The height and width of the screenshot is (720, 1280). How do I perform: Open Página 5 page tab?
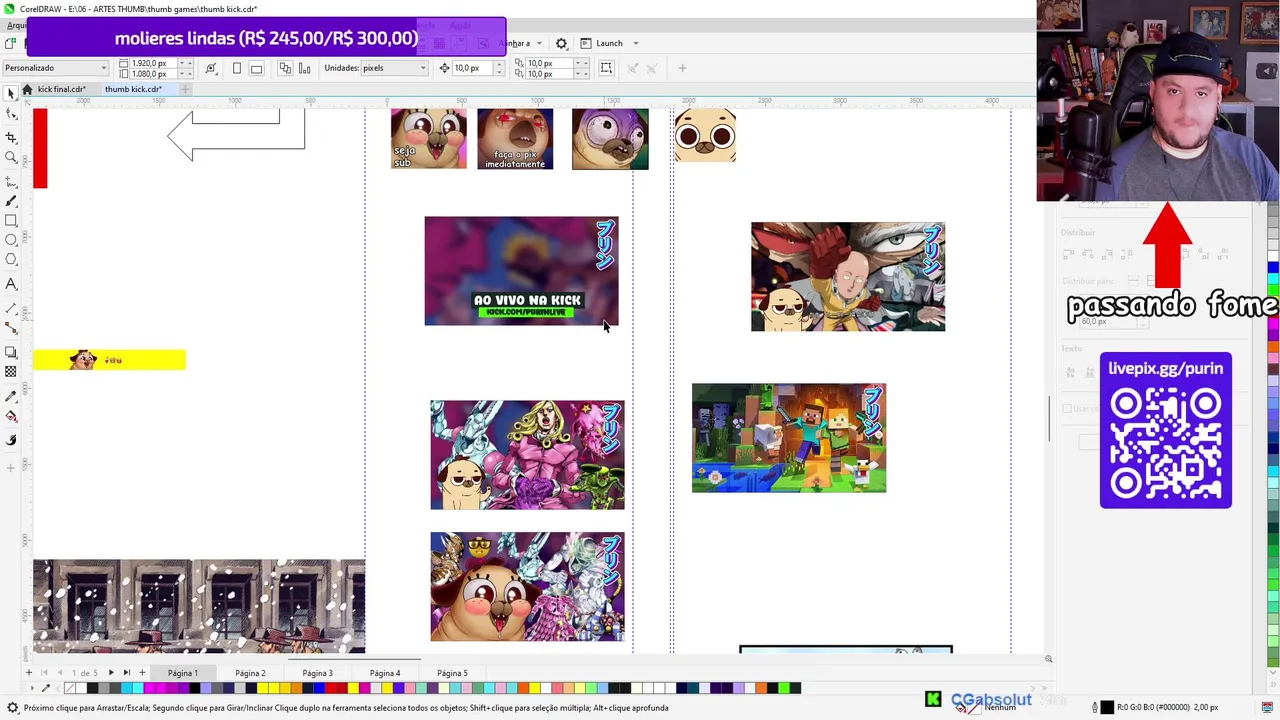pos(452,673)
